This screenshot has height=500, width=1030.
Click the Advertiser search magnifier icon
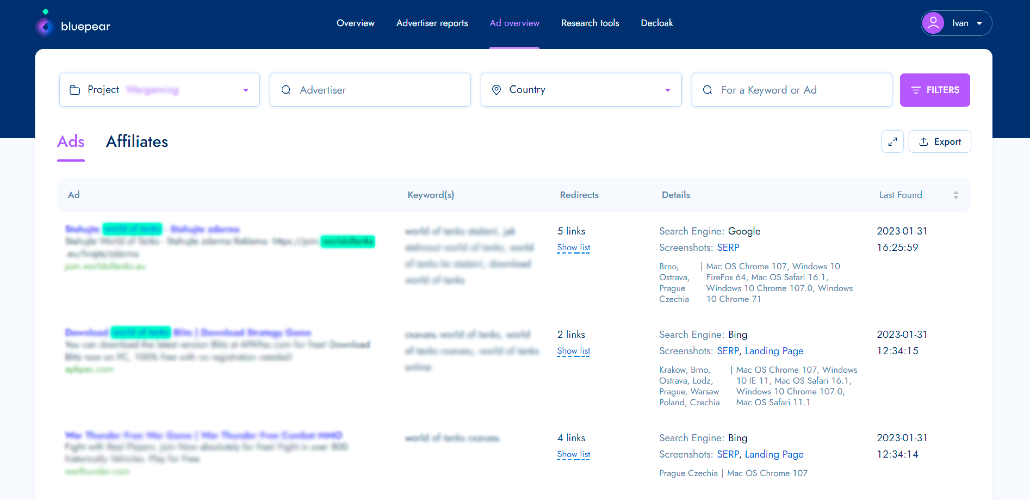286,90
